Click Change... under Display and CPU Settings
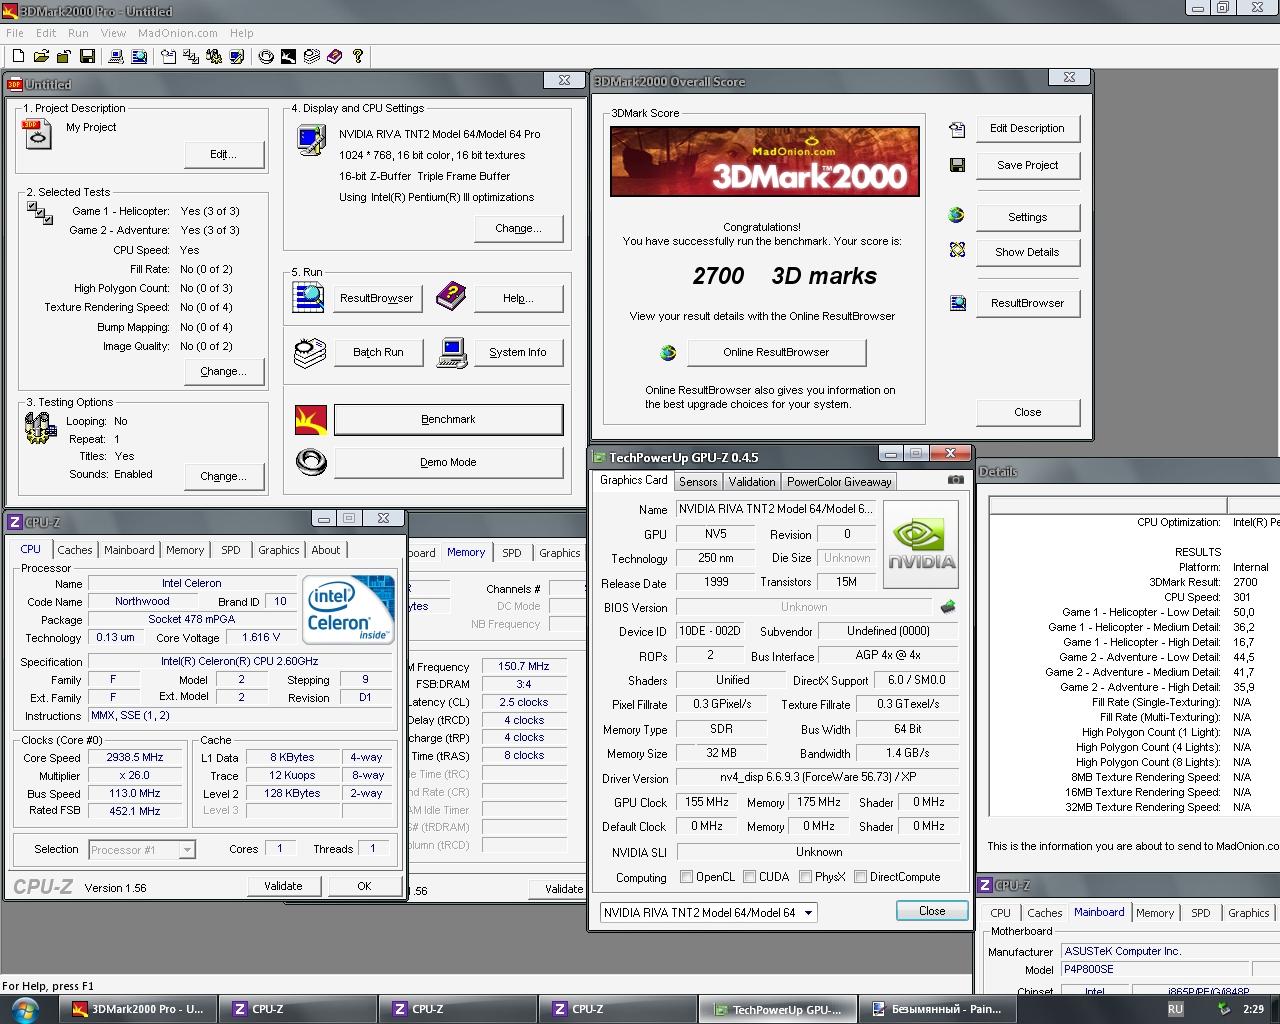The image size is (1280, 1024). [x=518, y=228]
